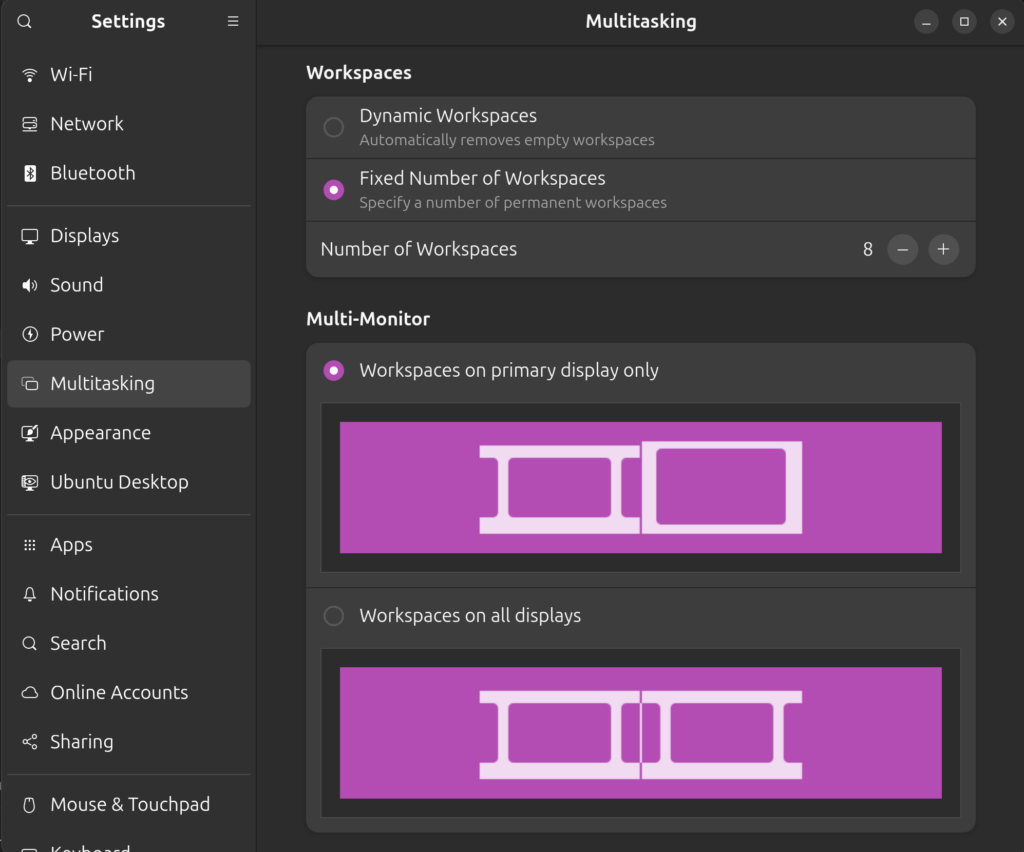This screenshot has width=1024, height=852.
Task: Enable Workspaces on all displays
Action: pos(334,616)
